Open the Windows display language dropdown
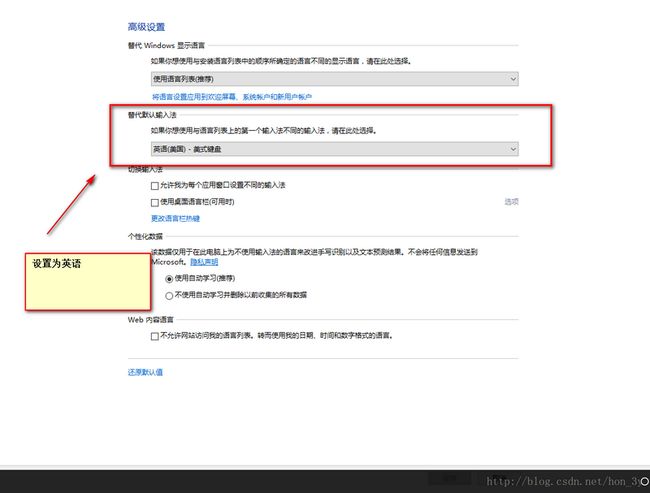 (335, 79)
